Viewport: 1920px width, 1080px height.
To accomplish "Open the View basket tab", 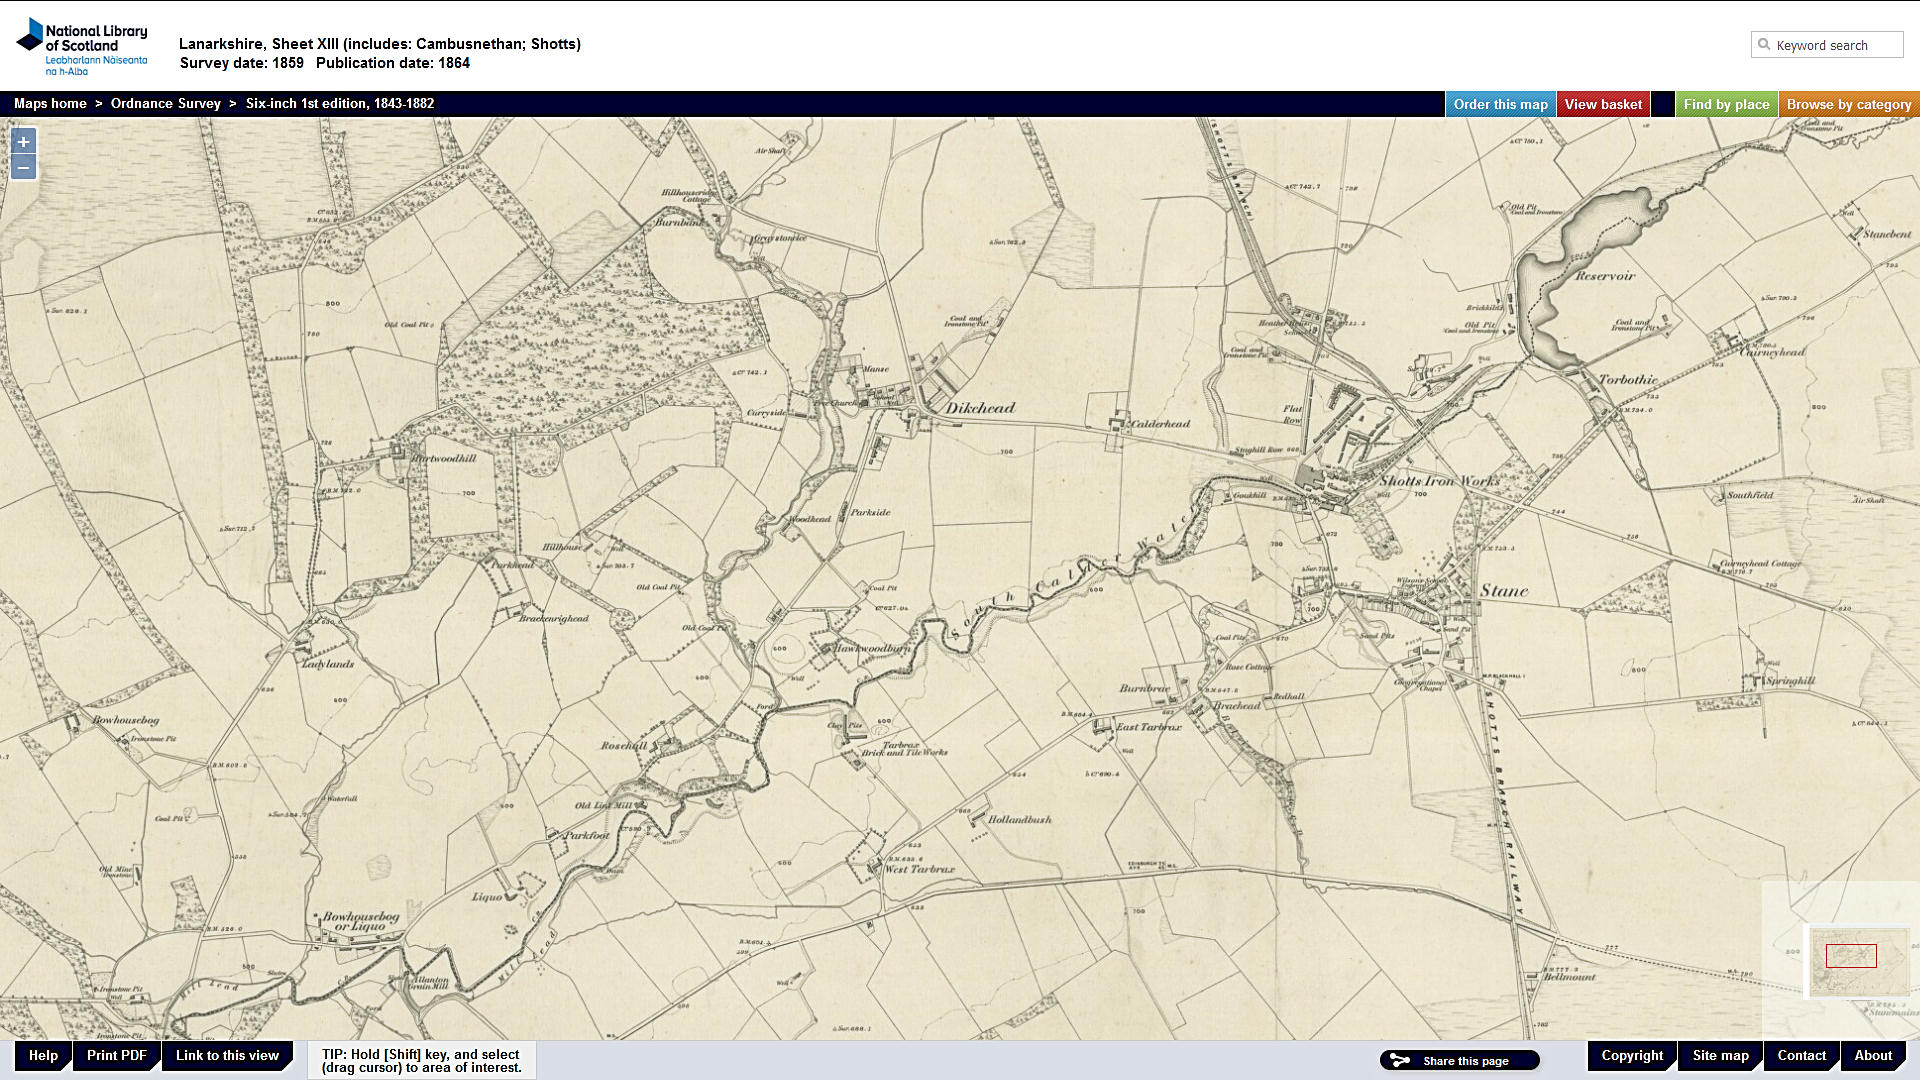I will (1603, 104).
